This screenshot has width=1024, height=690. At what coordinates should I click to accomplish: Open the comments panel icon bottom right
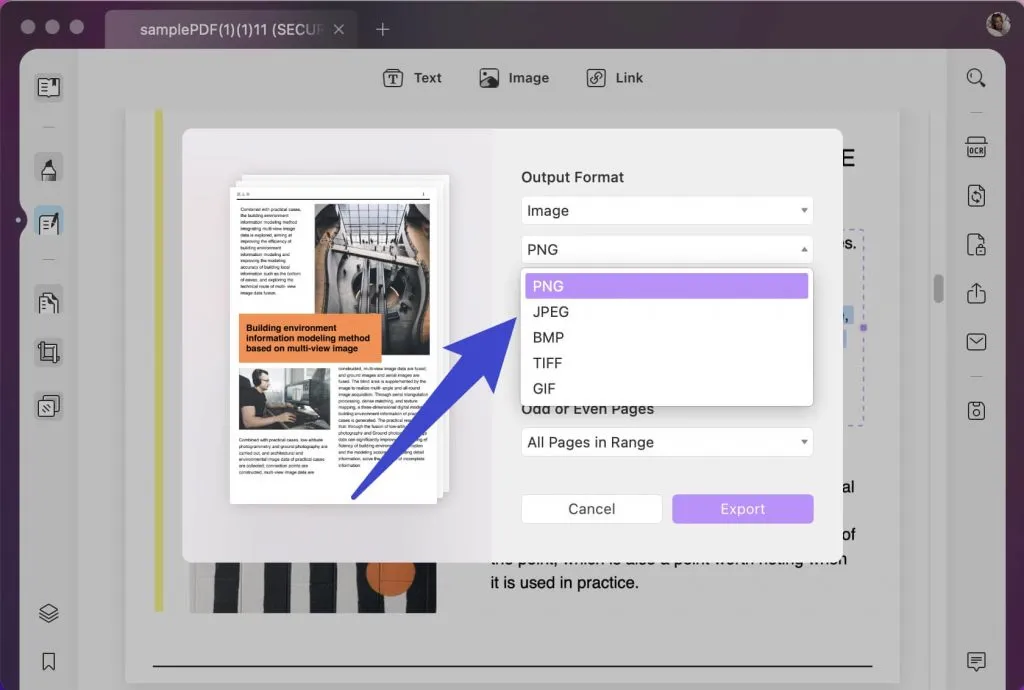coord(976,661)
